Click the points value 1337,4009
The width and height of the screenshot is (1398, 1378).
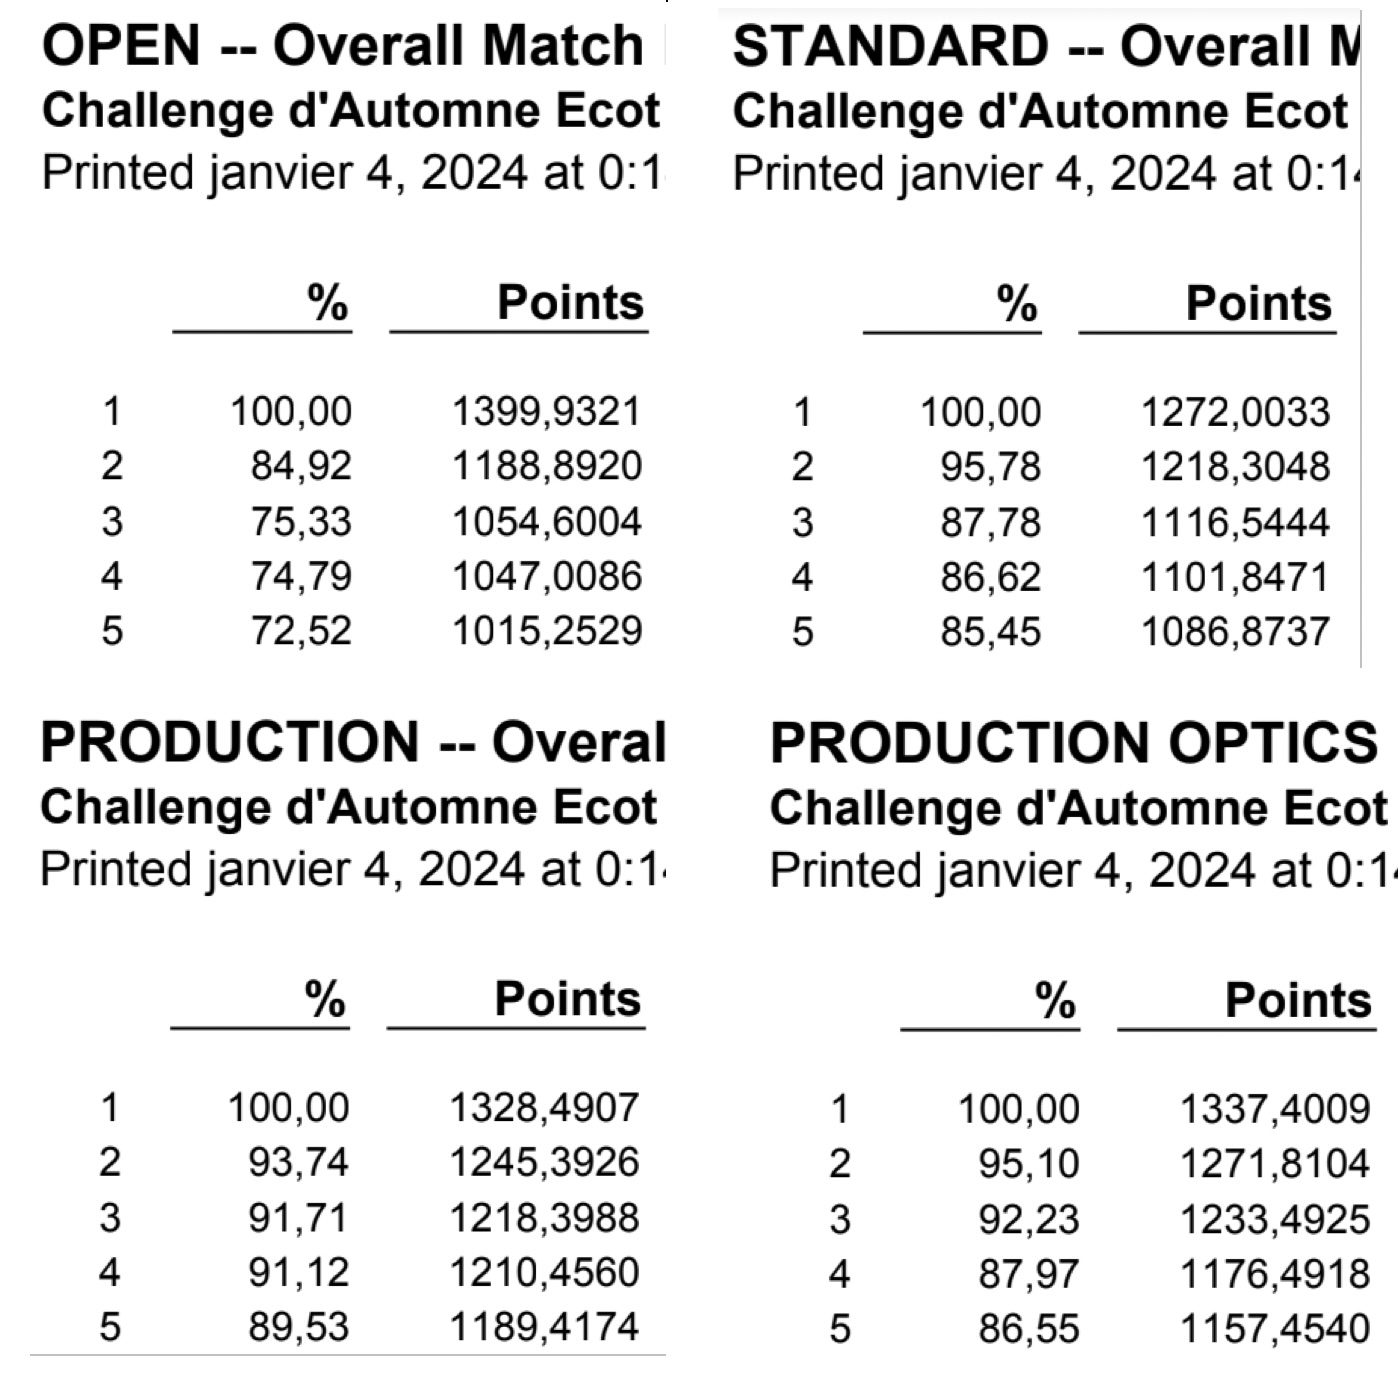coord(1274,1108)
